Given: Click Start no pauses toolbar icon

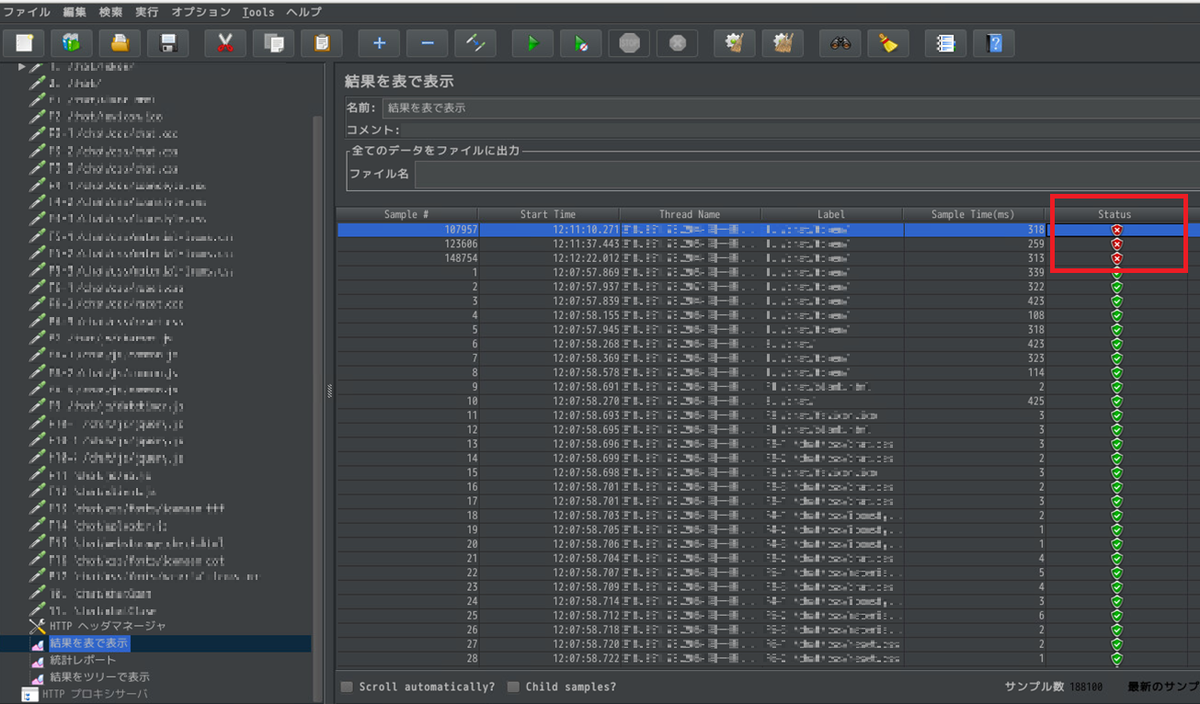Looking at the screenshot, I should click(581, 43).
